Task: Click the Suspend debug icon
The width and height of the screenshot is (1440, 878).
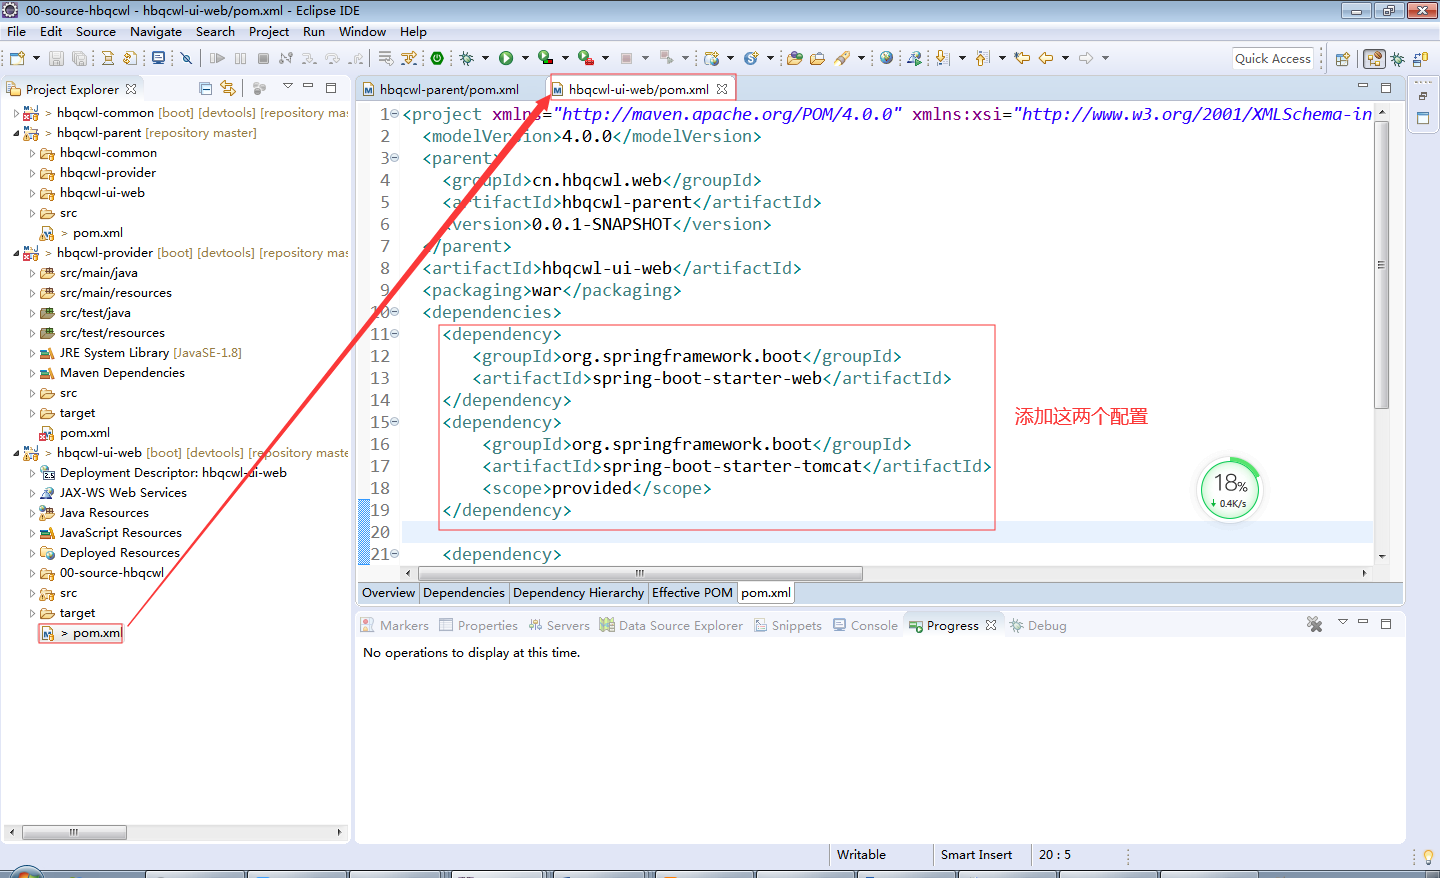Action: coord(240,58)
